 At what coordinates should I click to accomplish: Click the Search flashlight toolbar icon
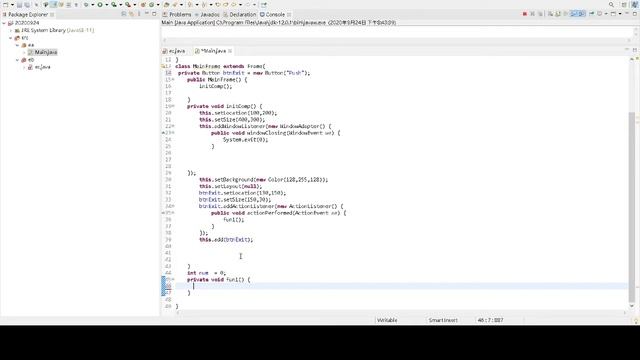(175, 4)
